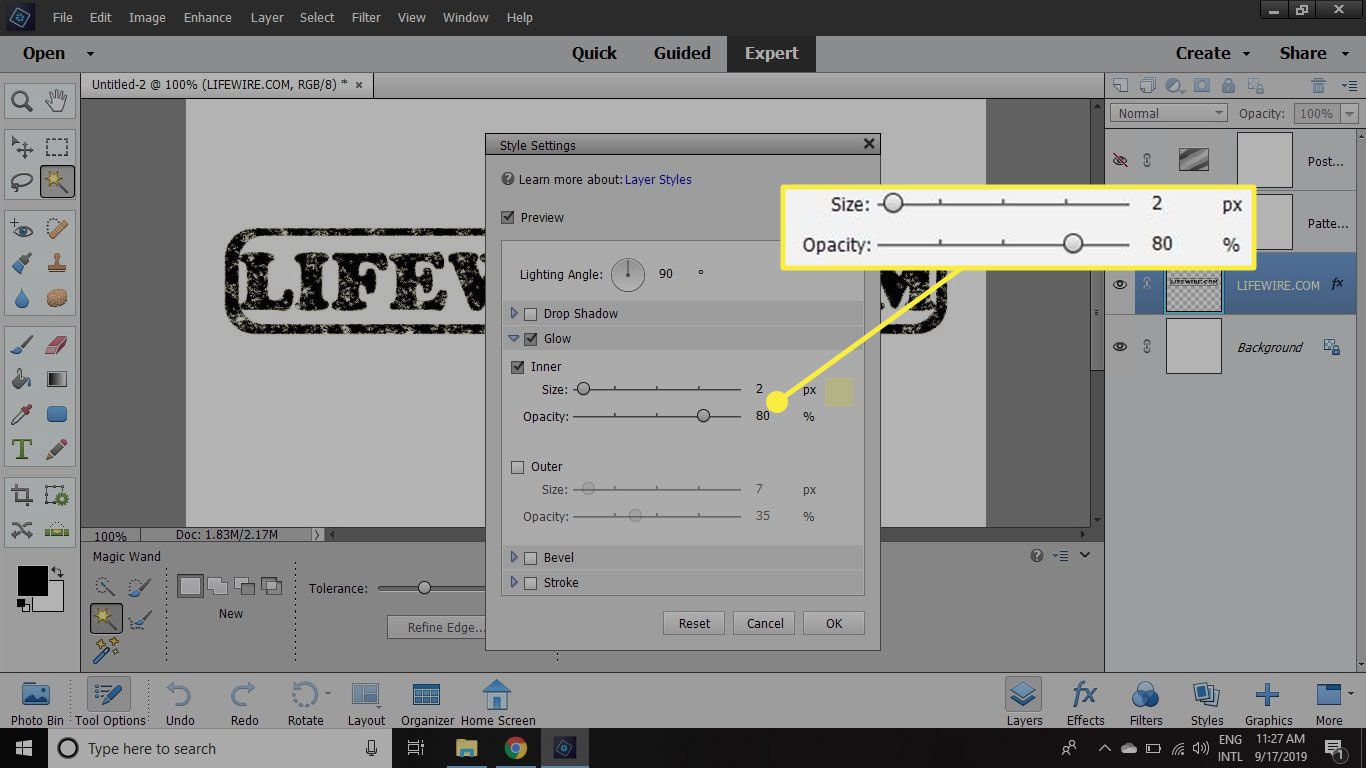
Task: Select the Eraser tool
Action: (57, 346)
